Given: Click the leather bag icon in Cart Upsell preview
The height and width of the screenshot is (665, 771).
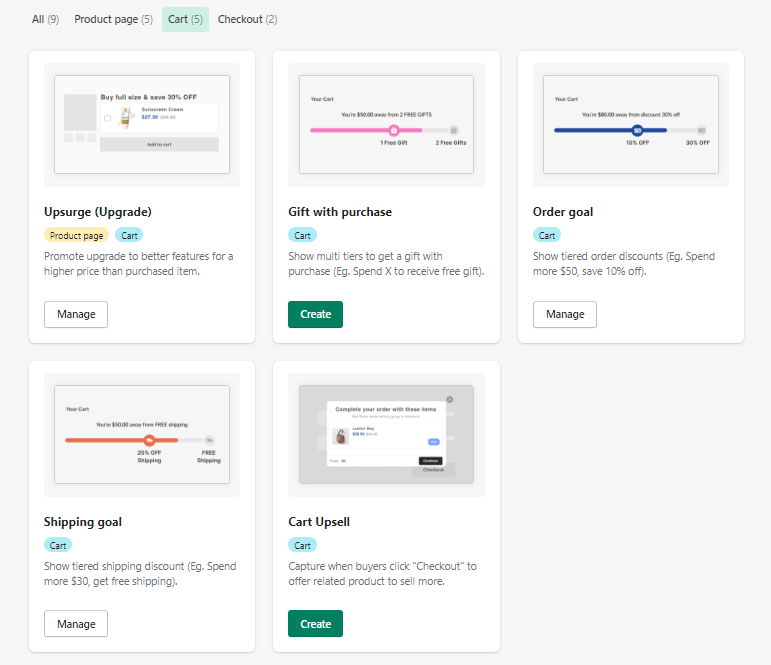Looking at the screenshot, I should (340, 436).
